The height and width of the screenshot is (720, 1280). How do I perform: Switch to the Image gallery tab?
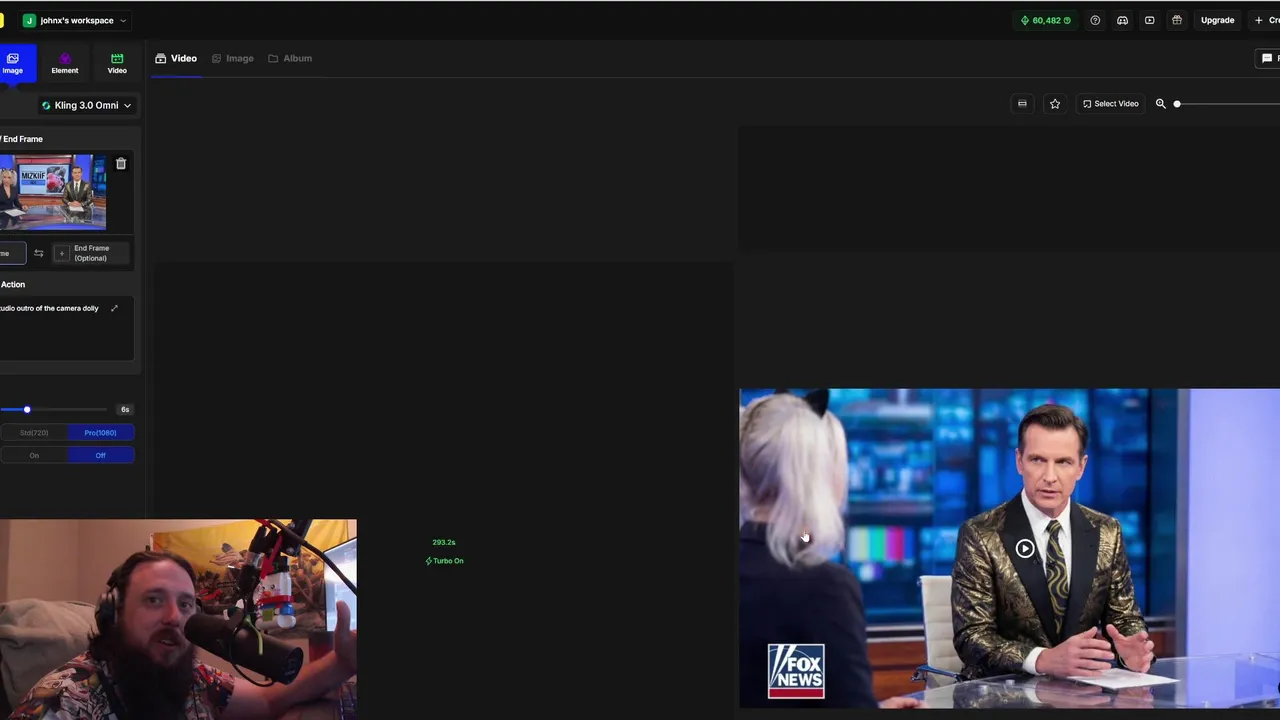(x=232, y=58)
